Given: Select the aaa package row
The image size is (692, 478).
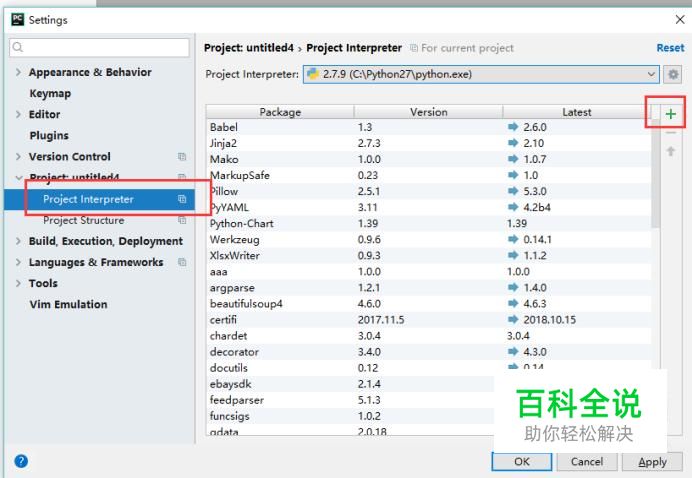Looking at the screenshot, I should click(429, 271).
